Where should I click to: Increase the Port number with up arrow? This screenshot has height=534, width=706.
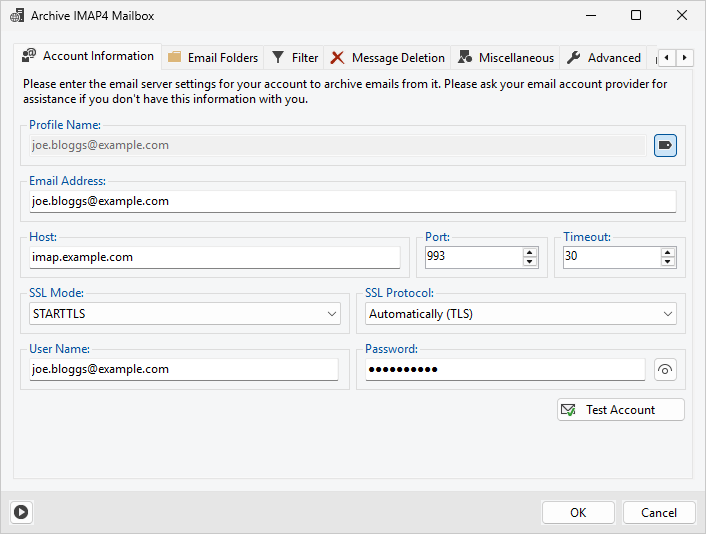point(530,252)
